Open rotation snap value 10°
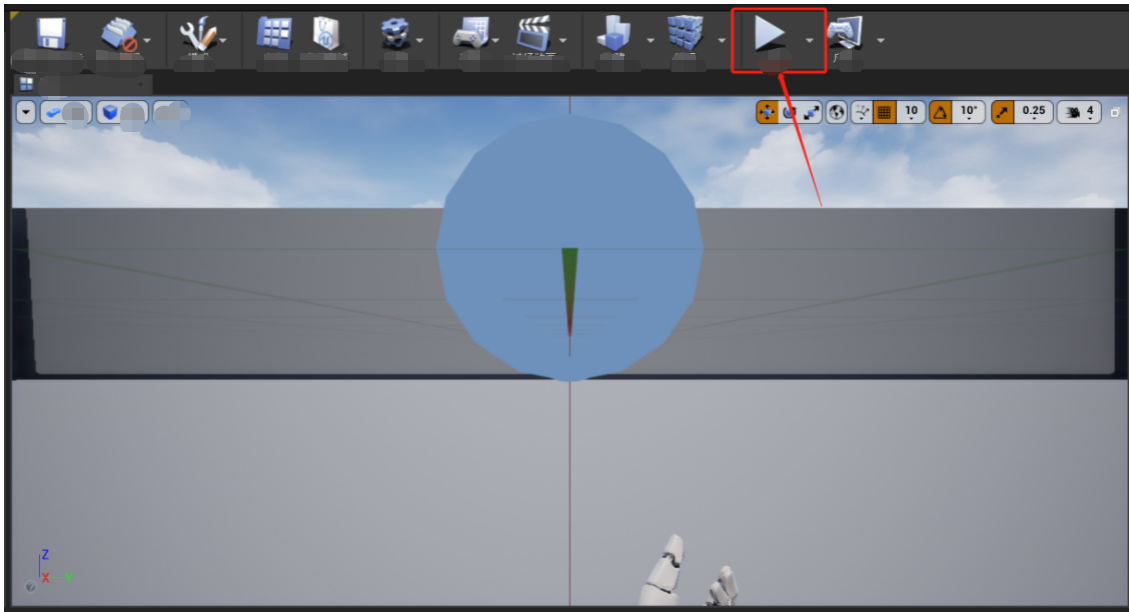Image resolution: width=1129 pixels, height=612 pixels. (969, 112)
